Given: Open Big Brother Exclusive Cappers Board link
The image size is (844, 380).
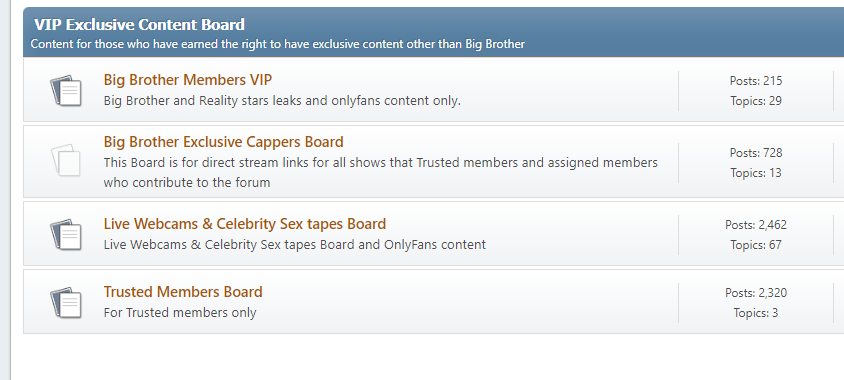Looking at the screenshot, I should [223, 142].
